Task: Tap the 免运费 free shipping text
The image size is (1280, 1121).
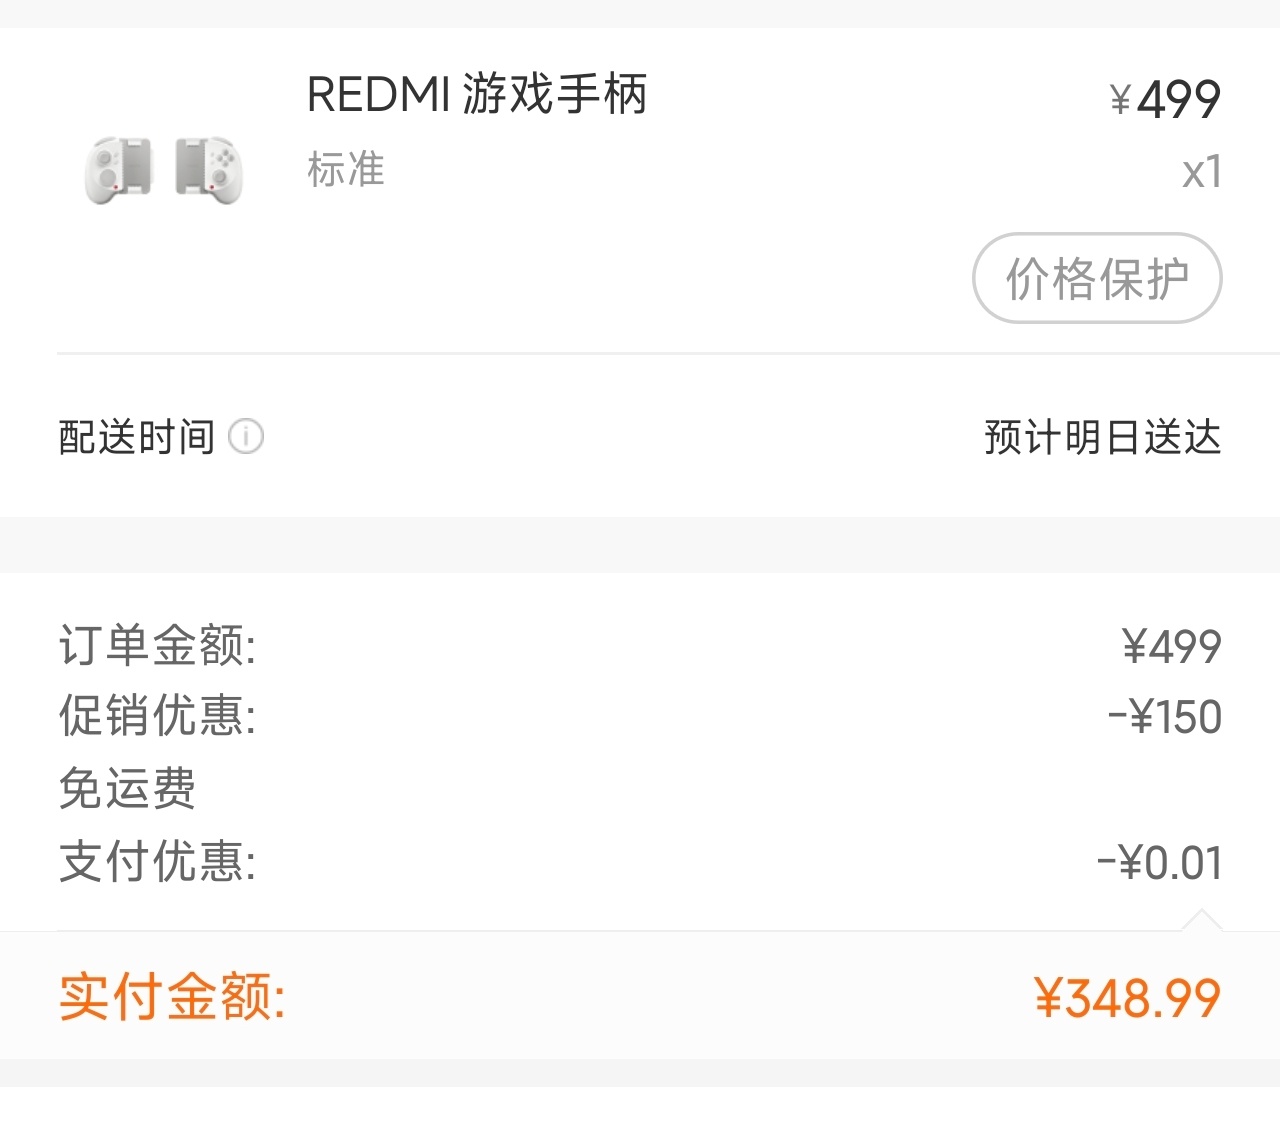Action: [127, 788]
